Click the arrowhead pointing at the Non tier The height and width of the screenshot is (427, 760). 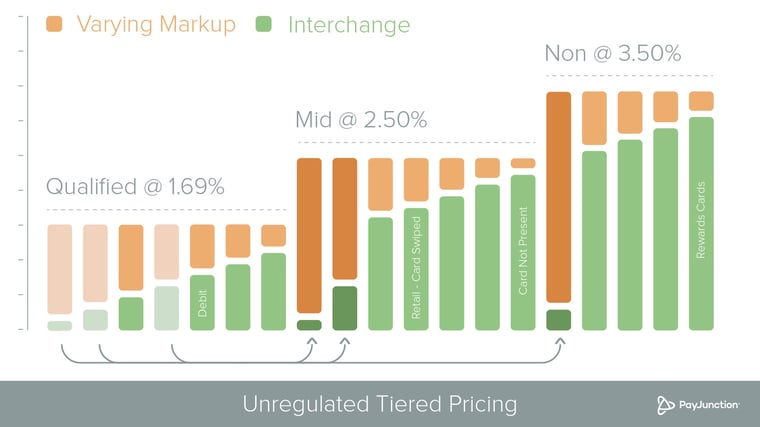[x=560, y=341]
